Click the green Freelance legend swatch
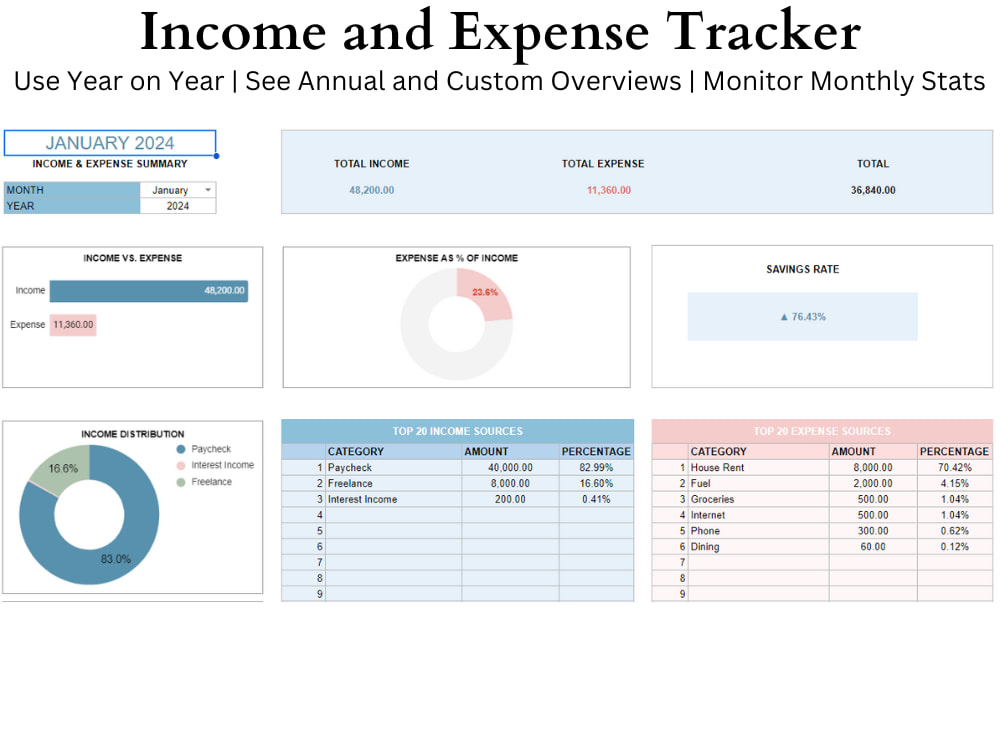The height and width of the screenshot is (750, 1000). (180, 482)
